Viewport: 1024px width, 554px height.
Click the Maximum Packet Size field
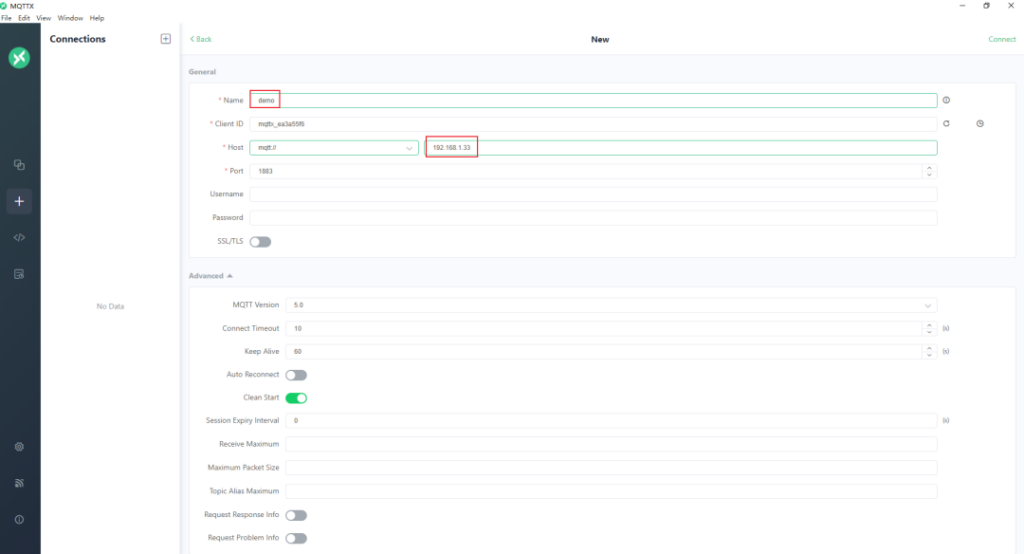pos(611,468)
